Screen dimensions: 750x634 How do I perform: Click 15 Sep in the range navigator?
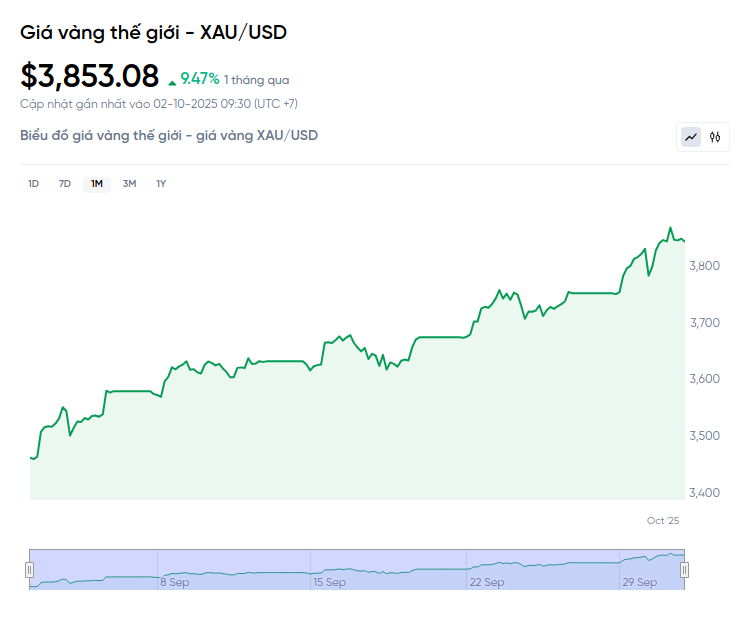click(329, 582)
